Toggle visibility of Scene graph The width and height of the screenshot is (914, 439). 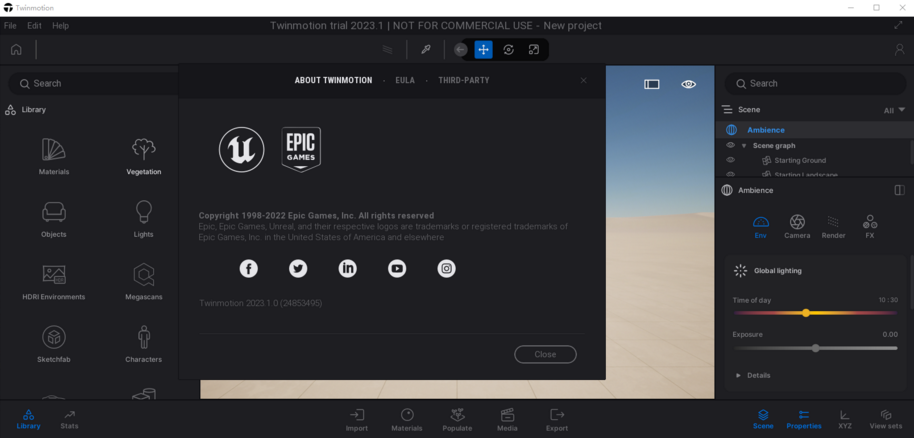pos(730,145)
